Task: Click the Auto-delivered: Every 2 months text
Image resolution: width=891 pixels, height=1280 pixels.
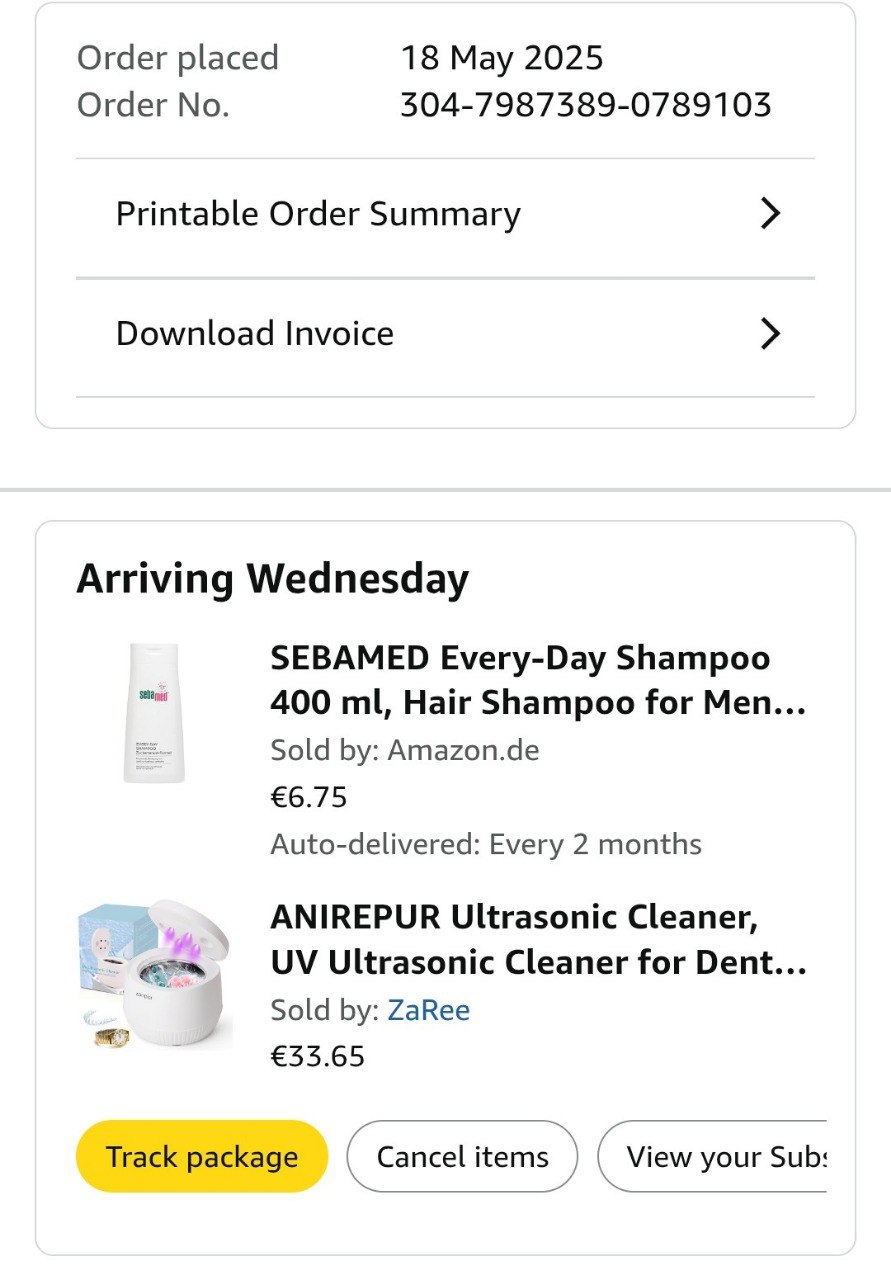Action: coord(486,844)
